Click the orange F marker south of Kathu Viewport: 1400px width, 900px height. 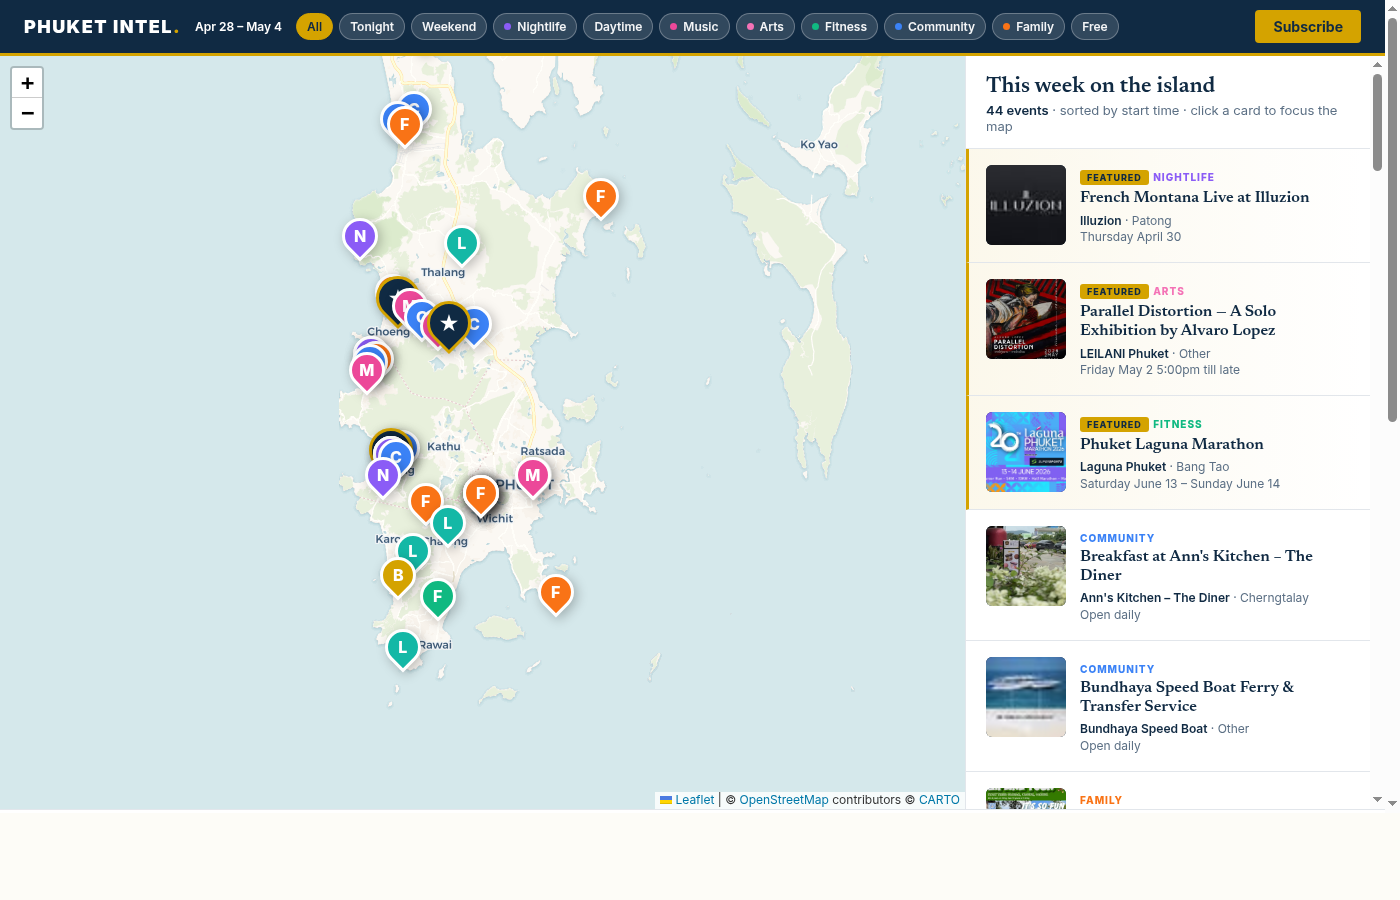pos(425,502)
